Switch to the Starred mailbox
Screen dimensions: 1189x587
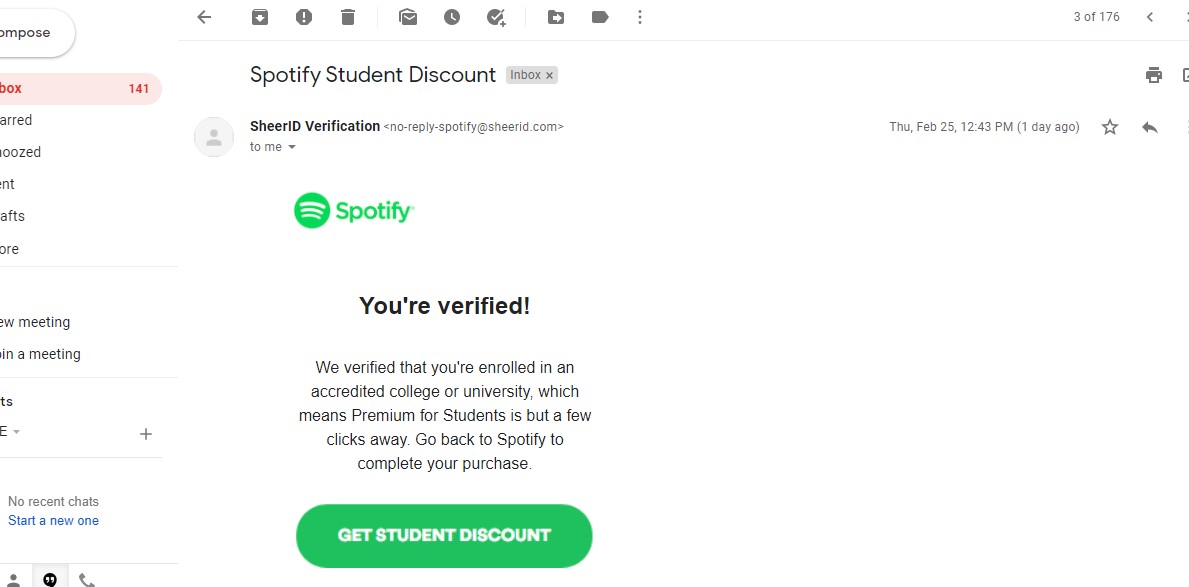click(x=17, y=120)
